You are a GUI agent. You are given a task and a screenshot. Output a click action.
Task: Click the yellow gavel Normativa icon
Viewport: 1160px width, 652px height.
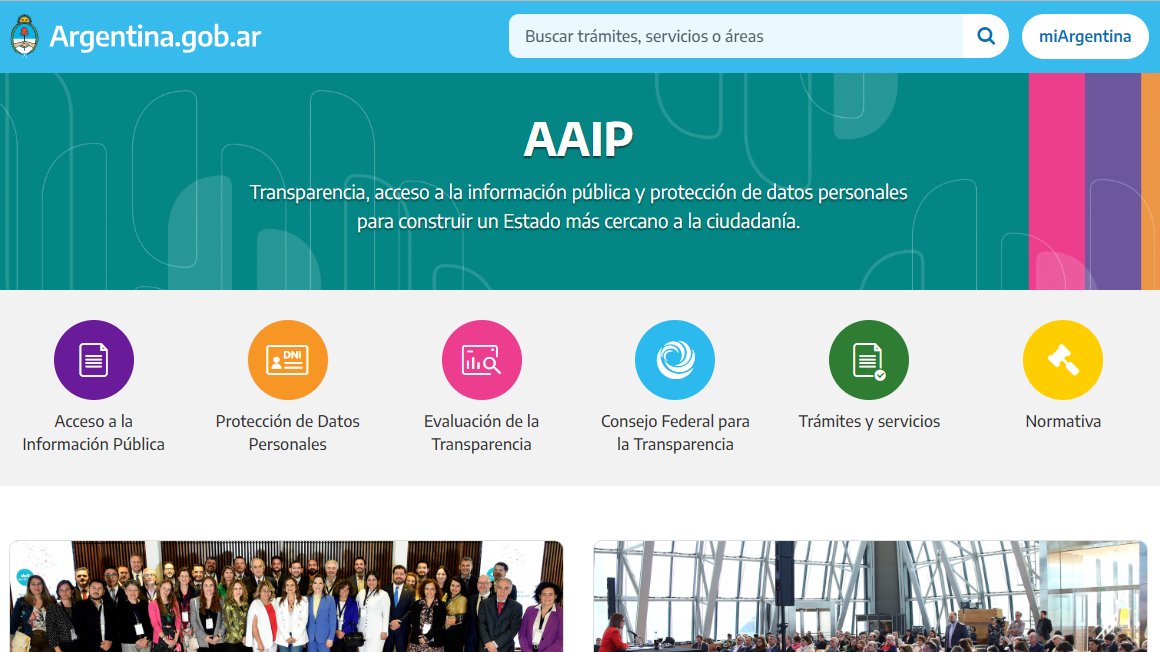tap(1062, 360)
